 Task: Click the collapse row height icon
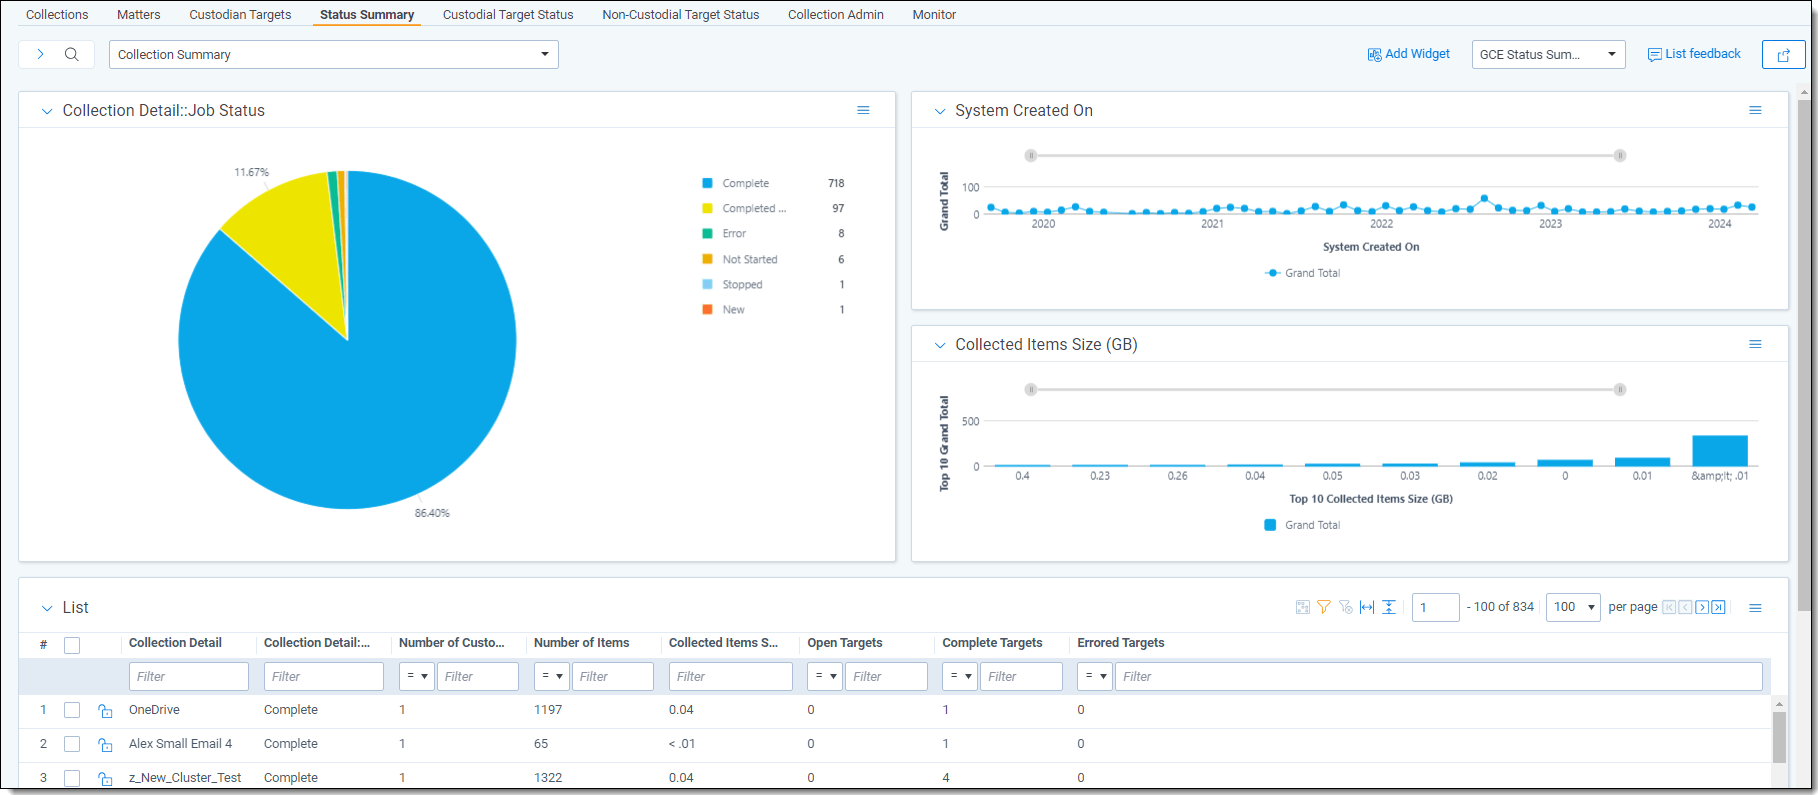click(1389, 607)
